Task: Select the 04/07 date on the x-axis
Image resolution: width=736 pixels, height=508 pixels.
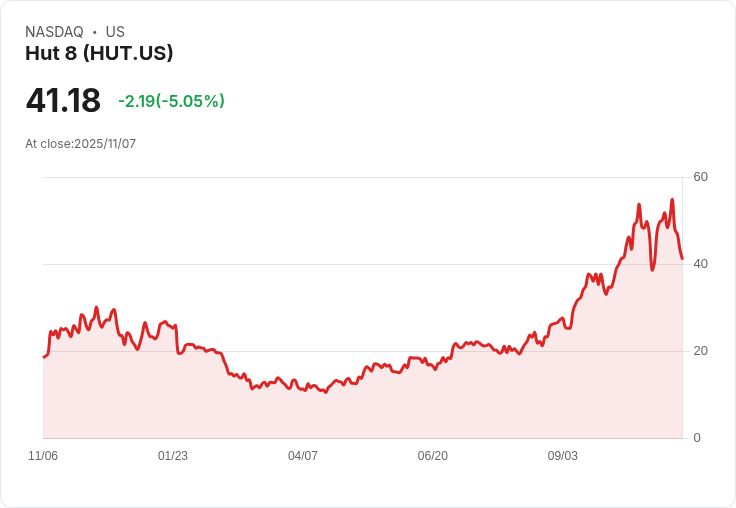Action: 303,456
